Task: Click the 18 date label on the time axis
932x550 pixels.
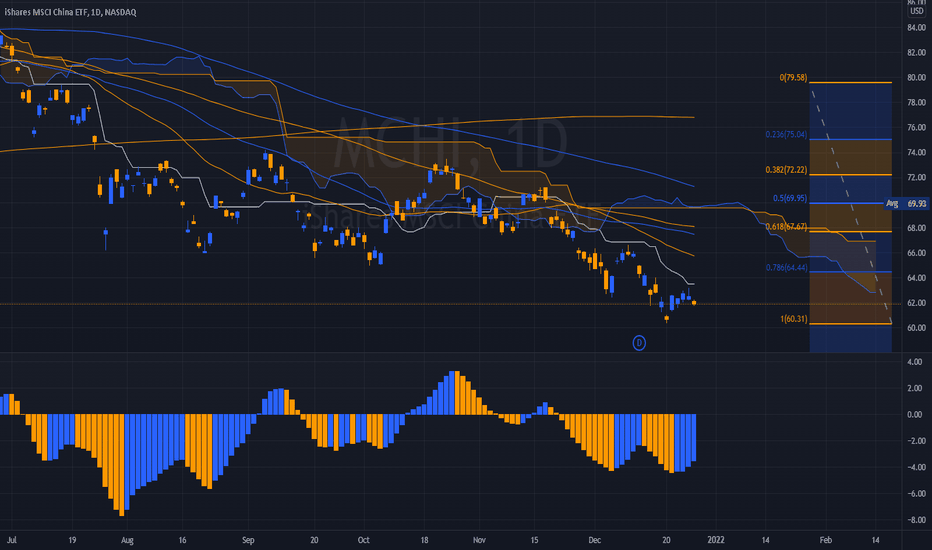Action: coord(424,540)
